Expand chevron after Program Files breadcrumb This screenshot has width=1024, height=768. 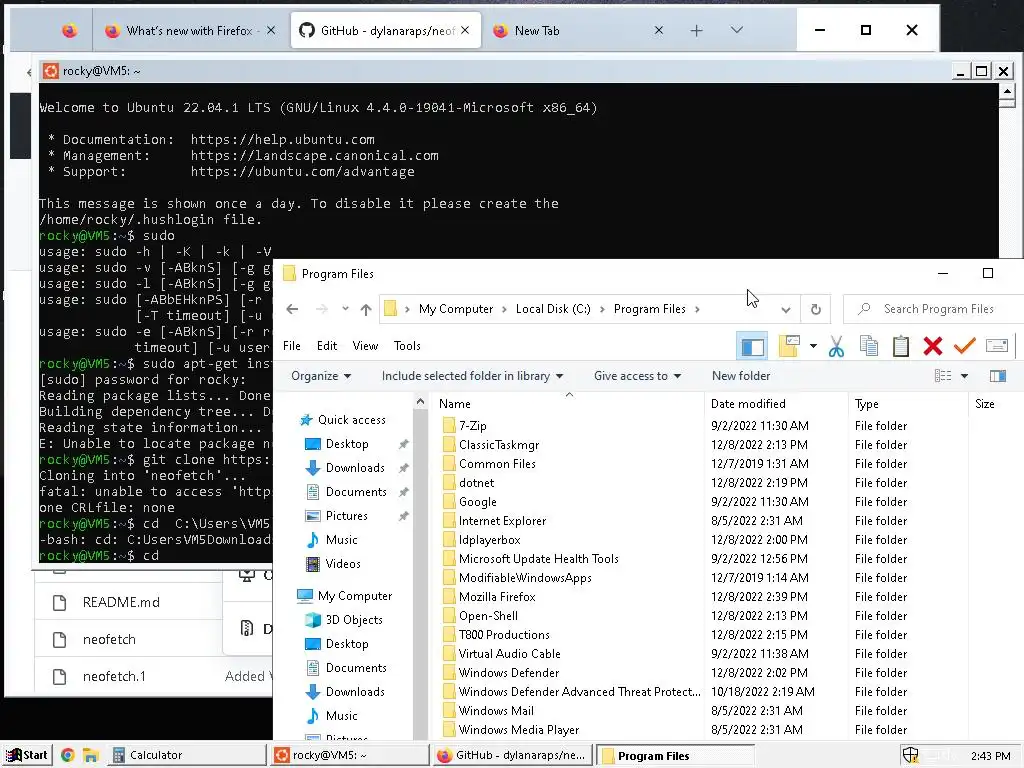coord(697,310)
